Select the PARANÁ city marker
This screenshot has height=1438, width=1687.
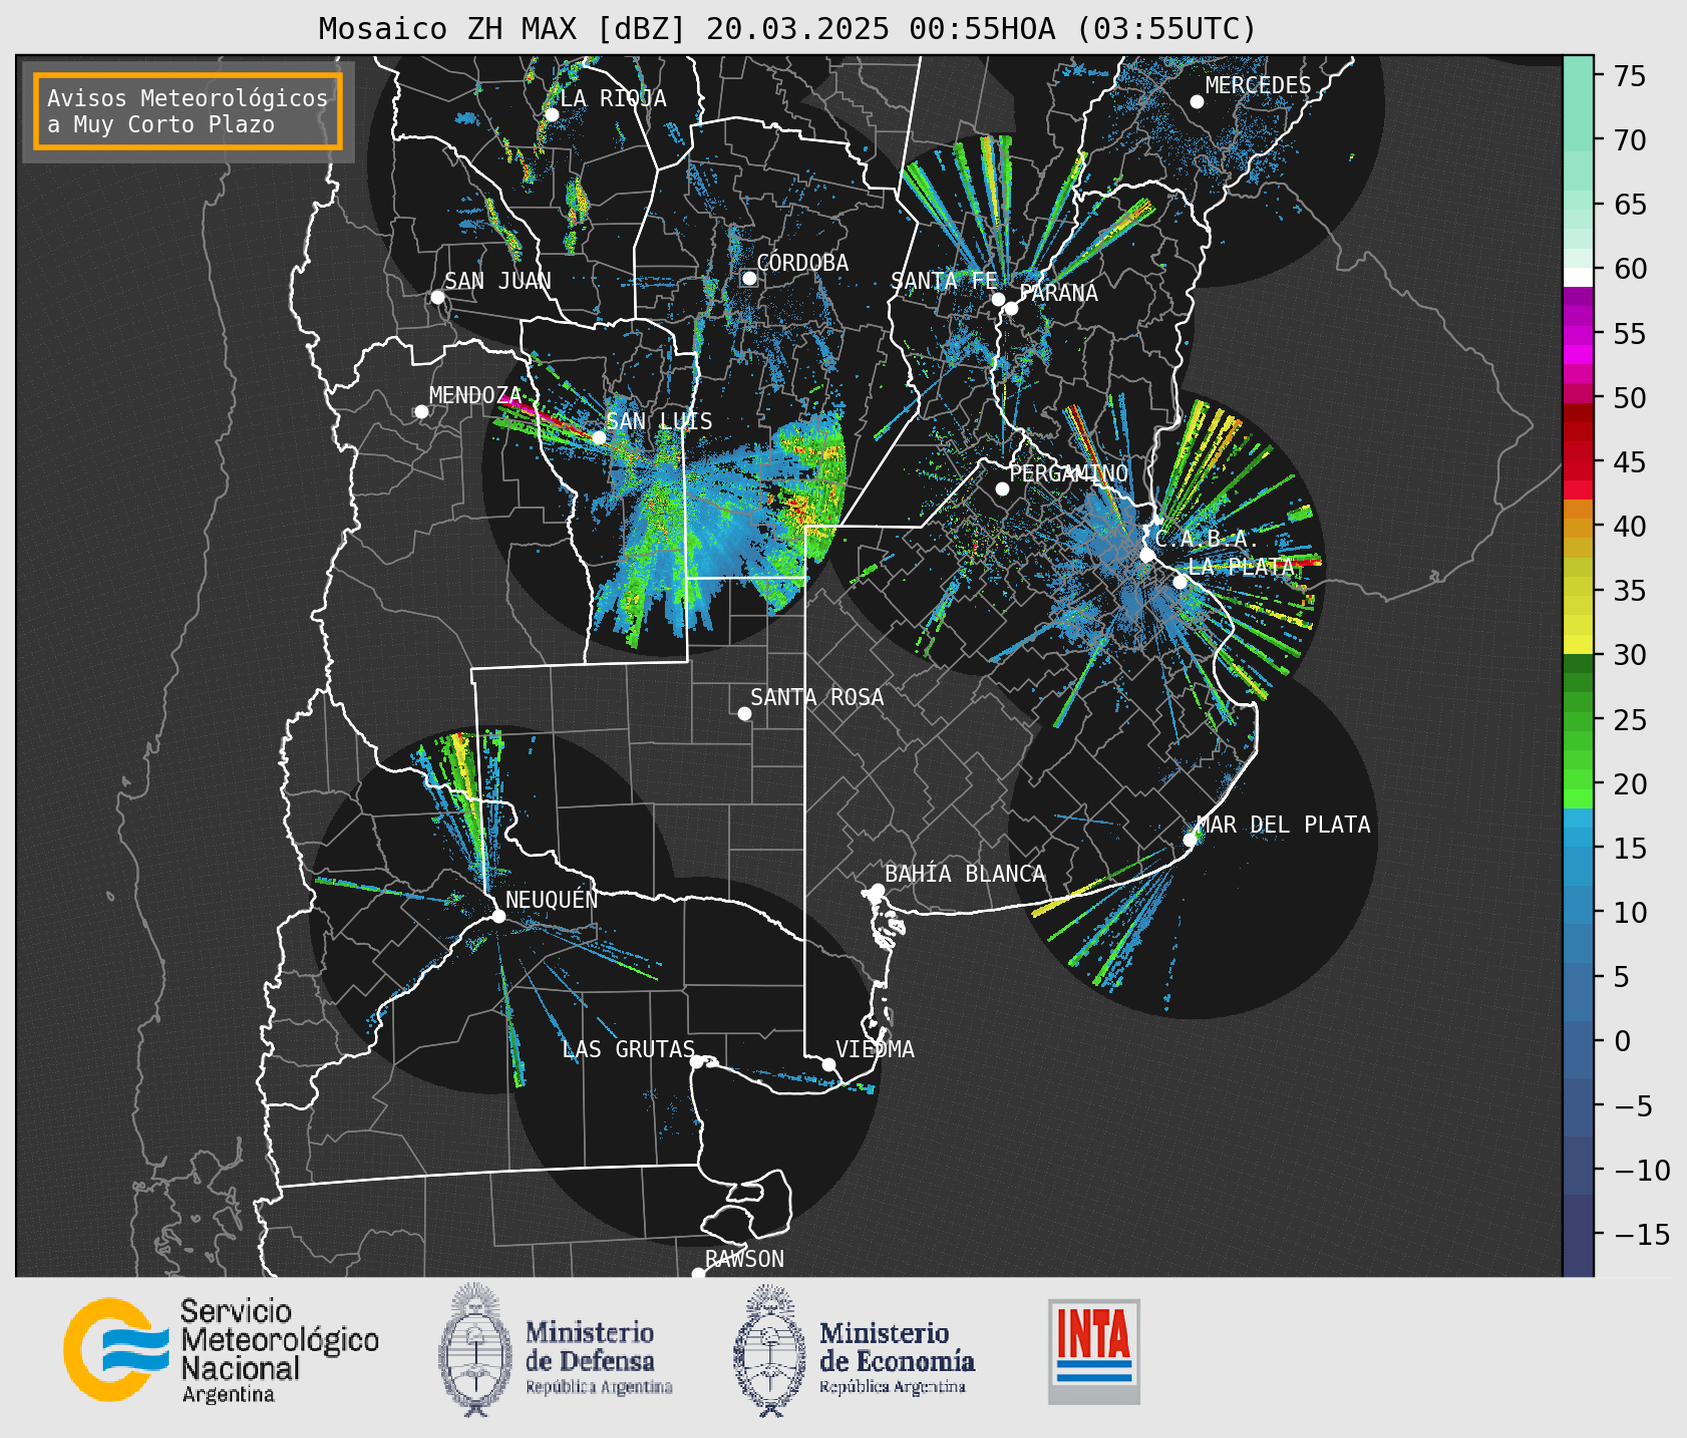pyautogui.click(x=1011, y=308)
